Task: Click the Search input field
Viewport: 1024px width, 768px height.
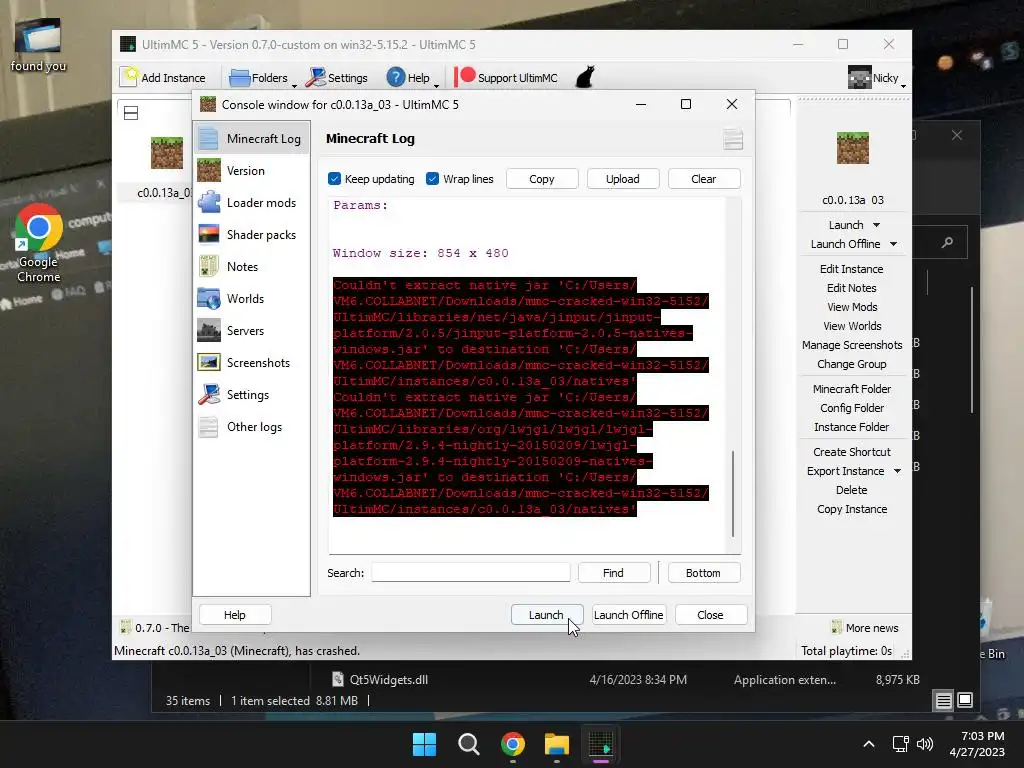Action: (470, 573)
